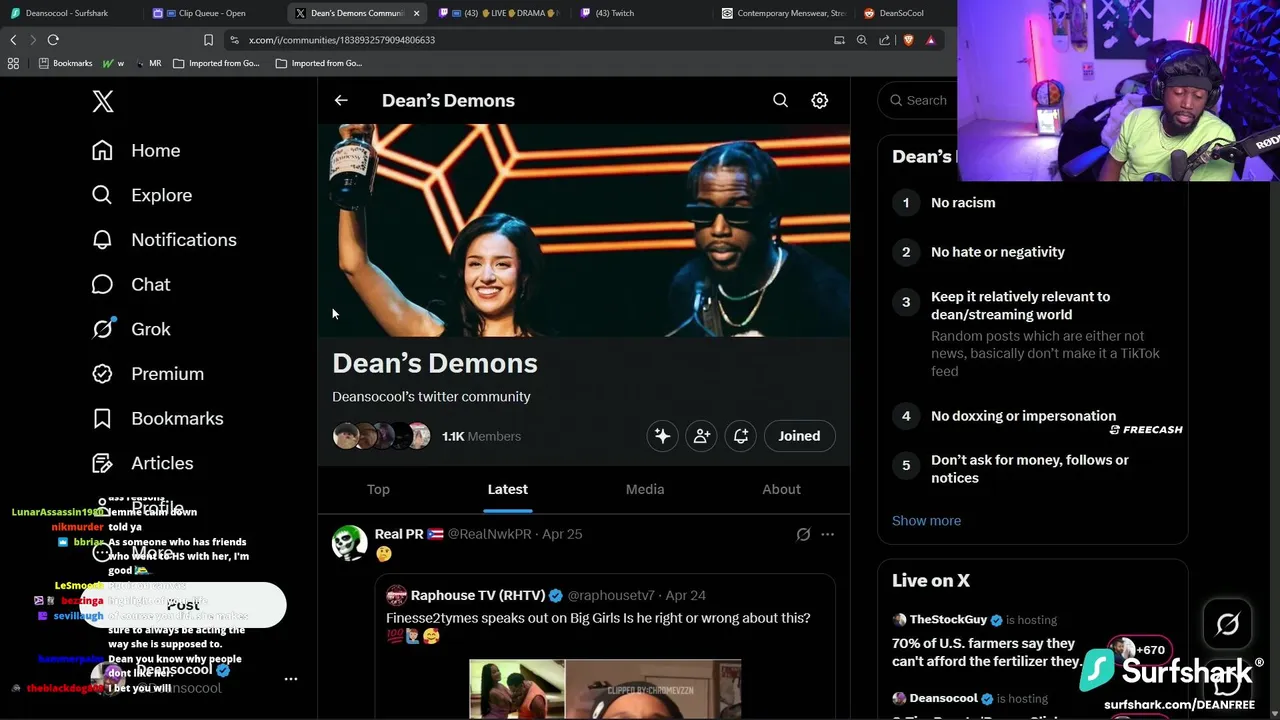
Task: Click the browser back button
Action: (13, 40)
